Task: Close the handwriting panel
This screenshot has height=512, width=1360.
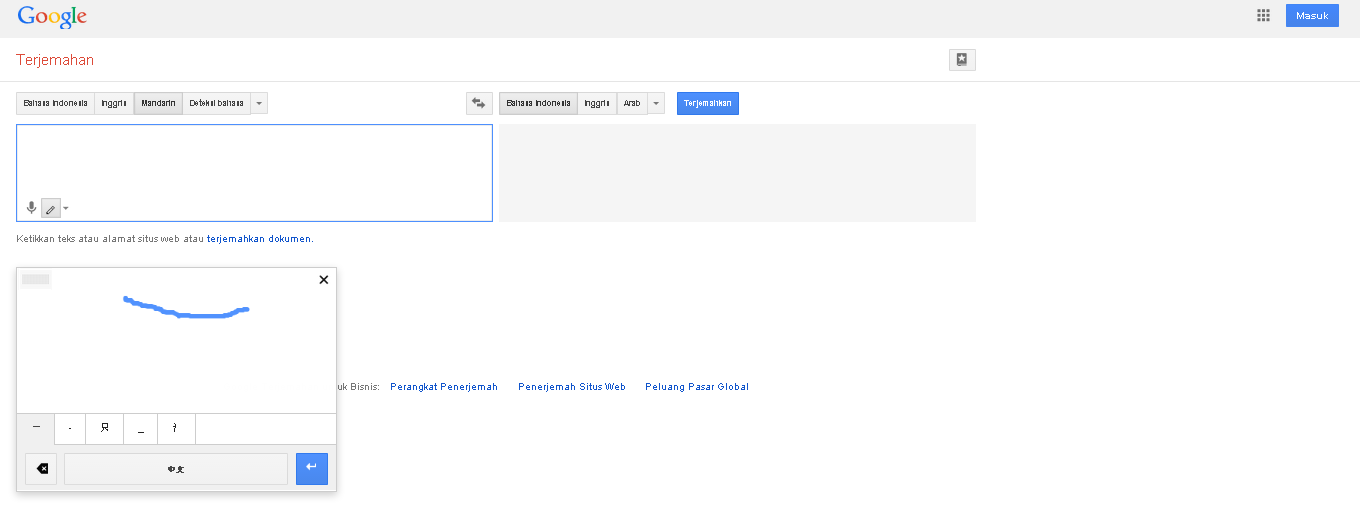Action: (323, 280)
